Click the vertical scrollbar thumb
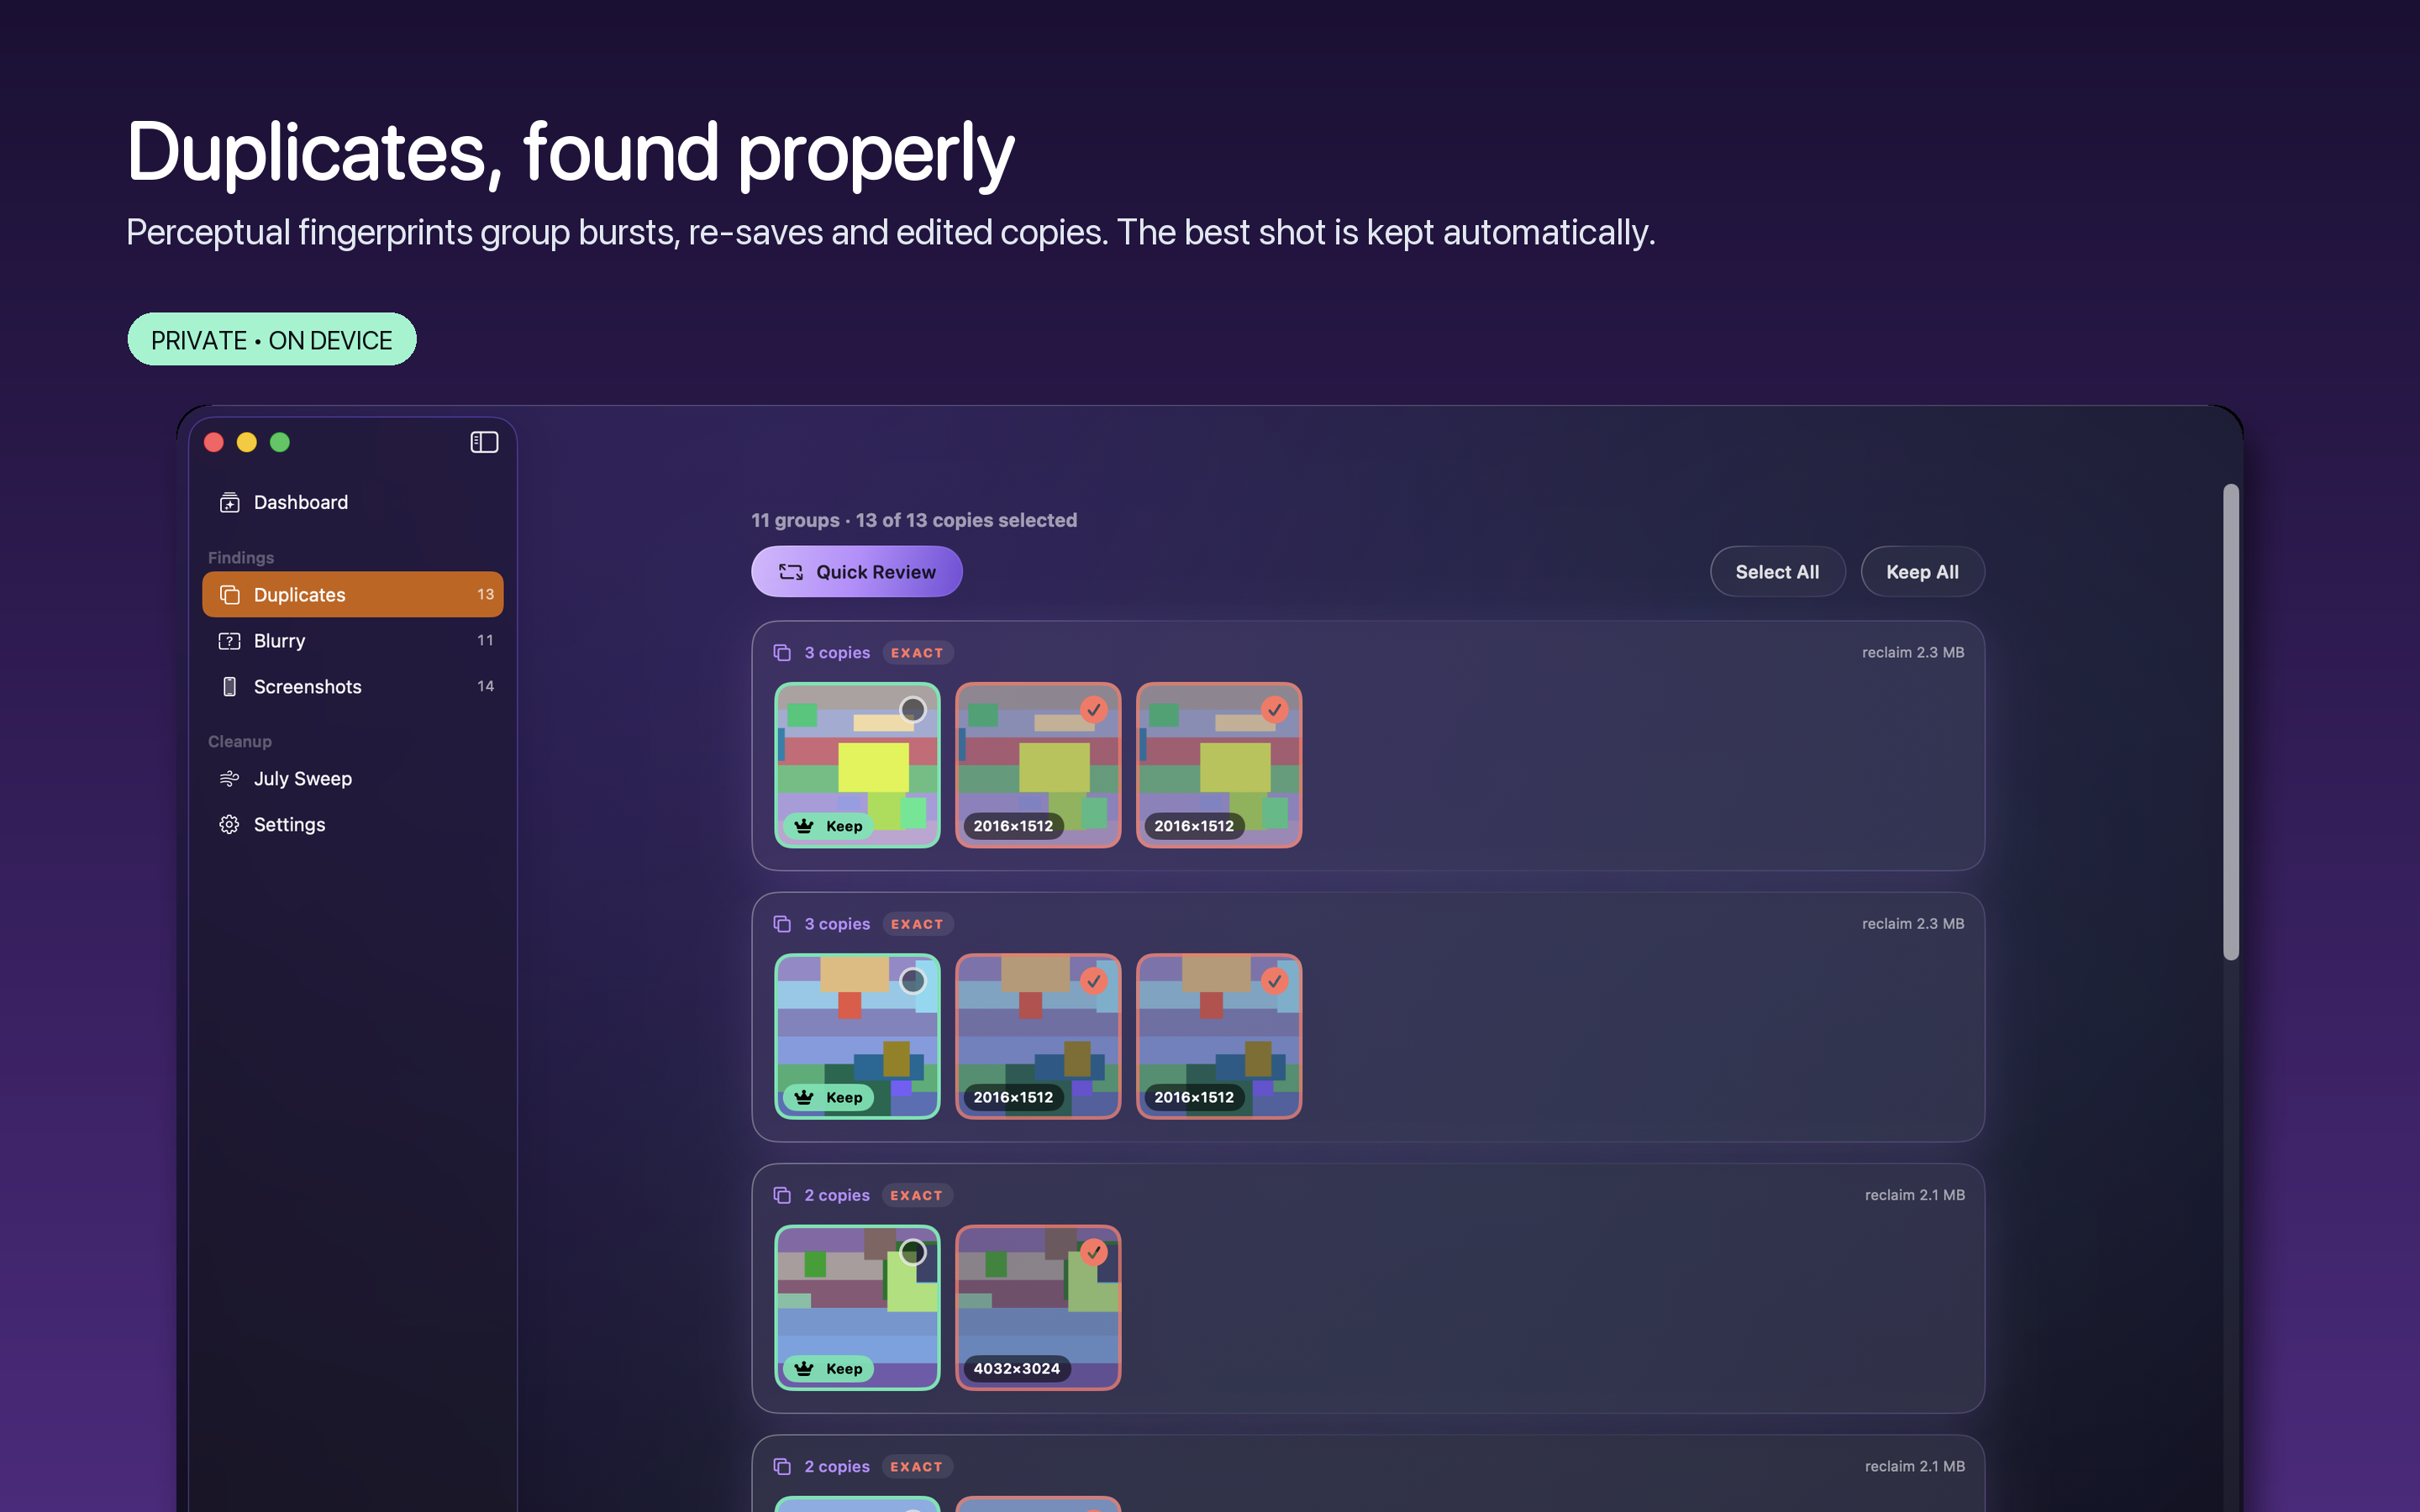 tap(2230, 722)
